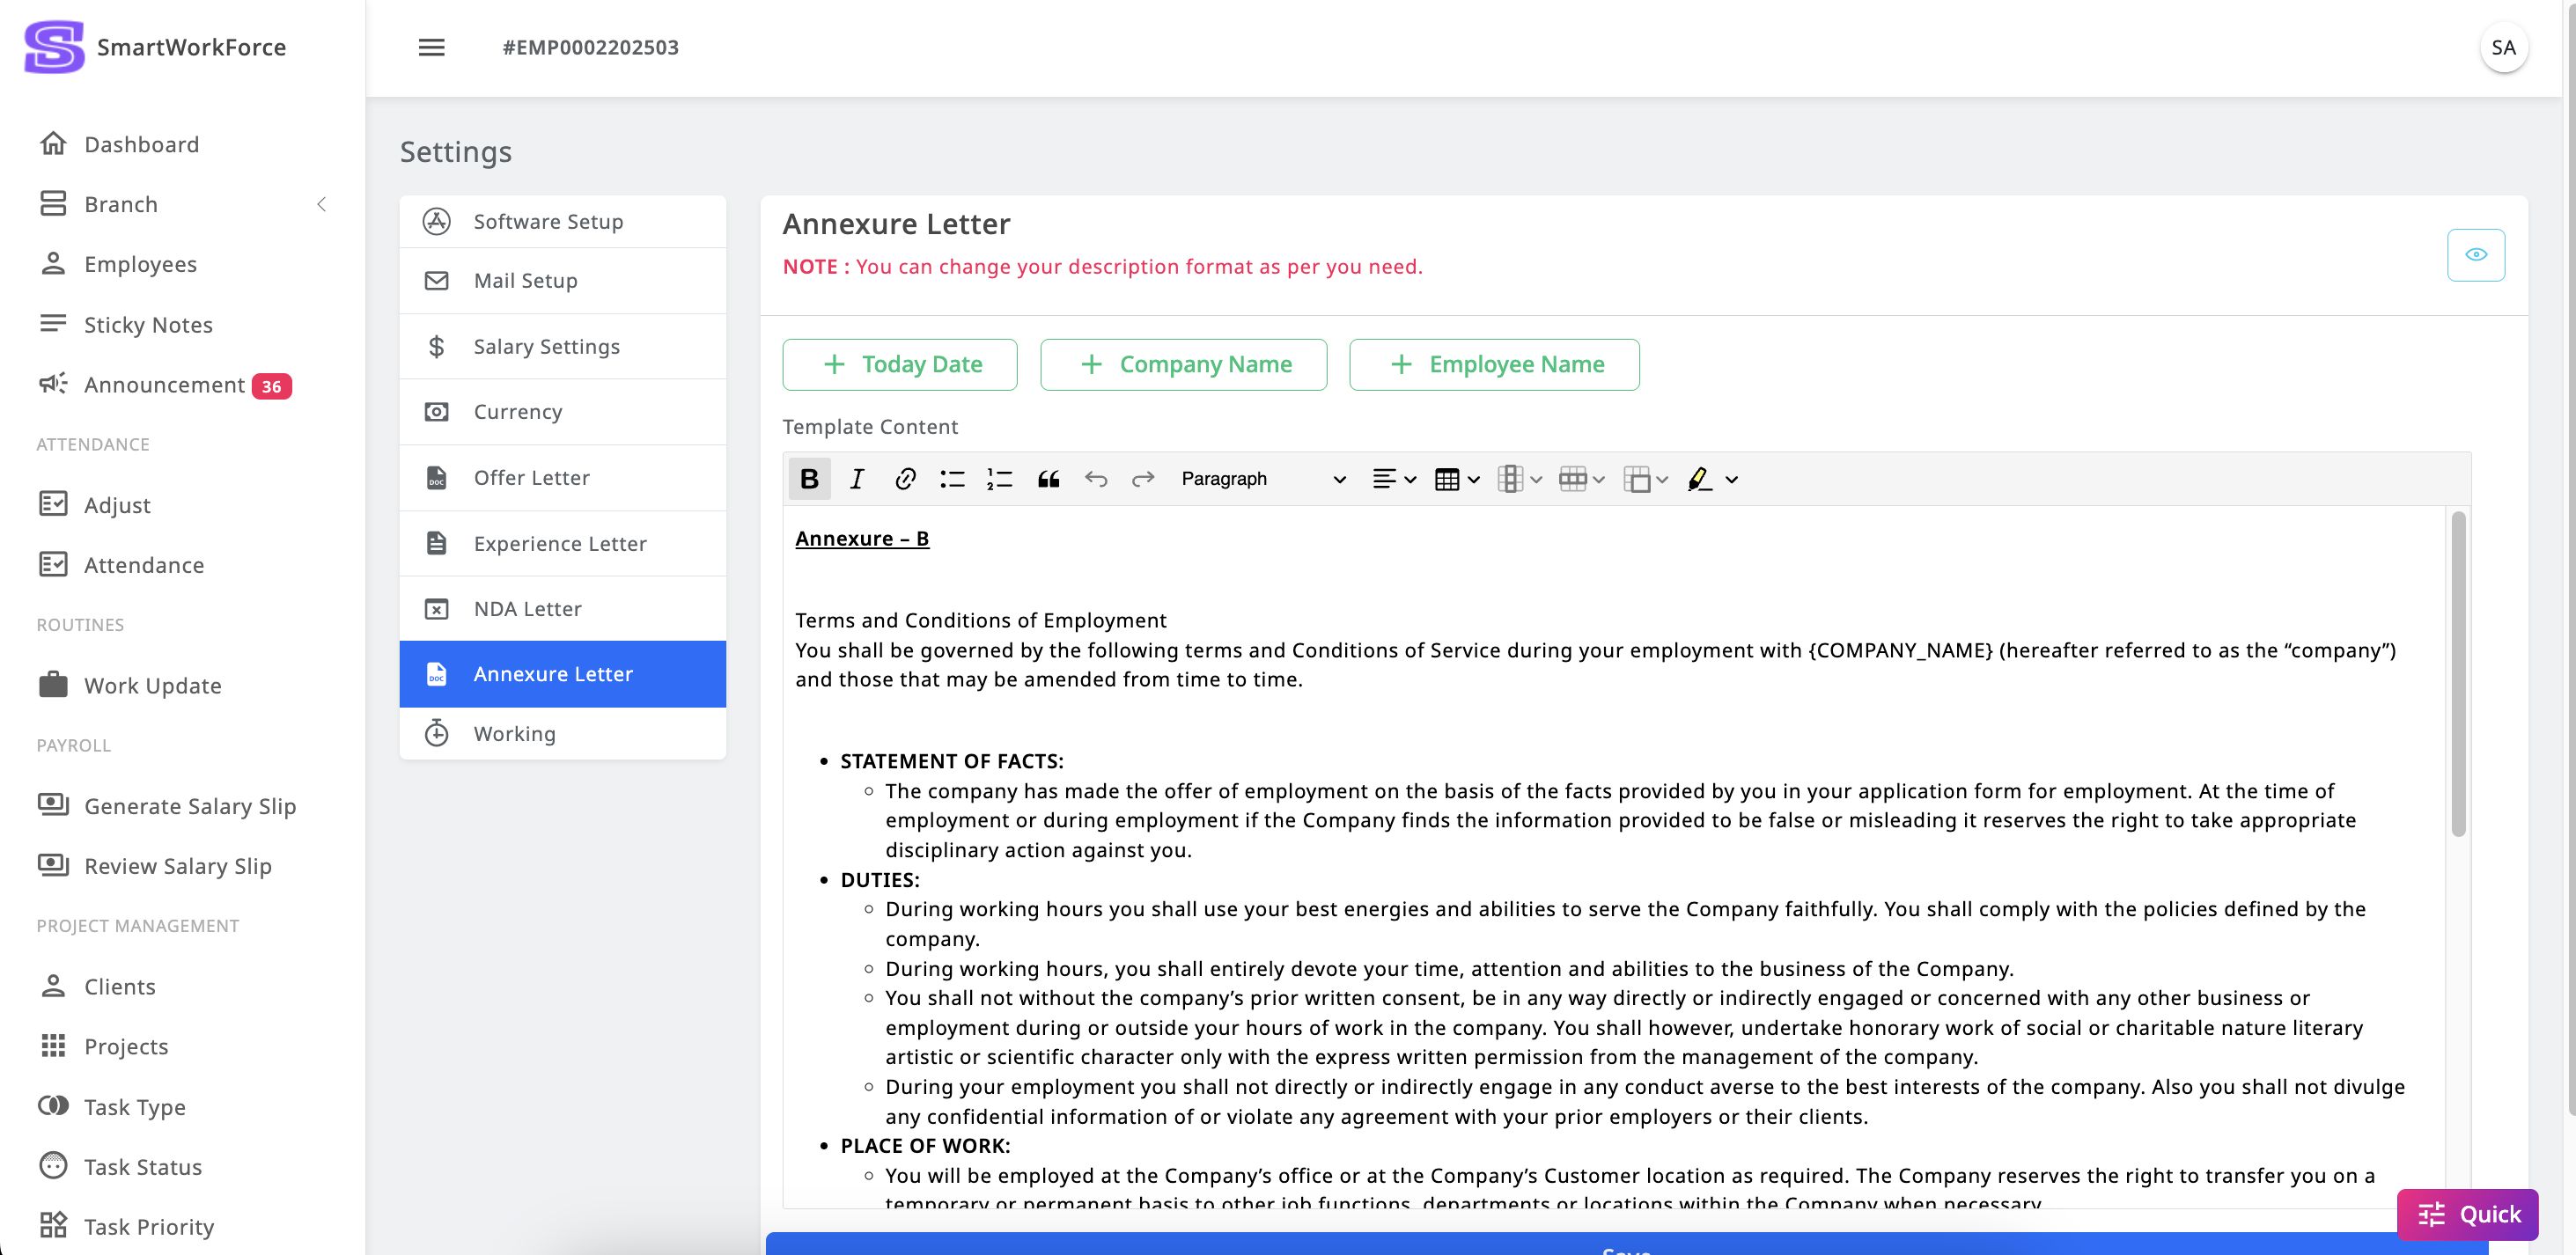Viewport: 2576px width, 1255px height.
Task: Open the Paragraph heading dropdown
Action: pyautogui.click(x=1263, y=479)
